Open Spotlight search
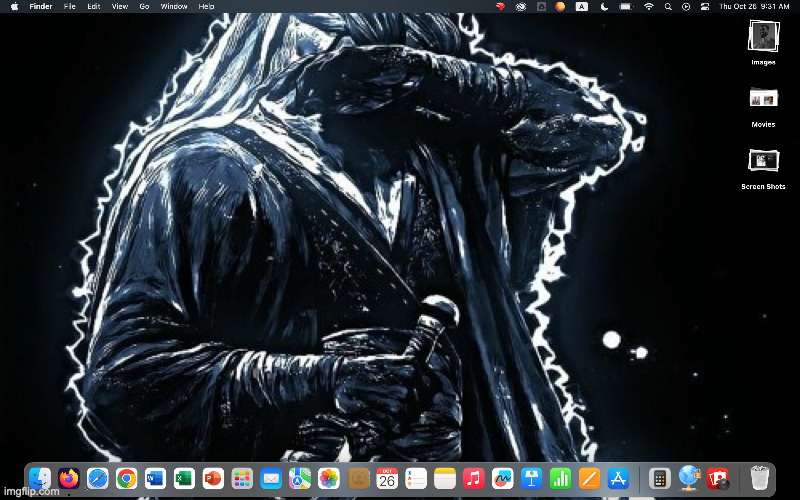 (x=668, y=7)
